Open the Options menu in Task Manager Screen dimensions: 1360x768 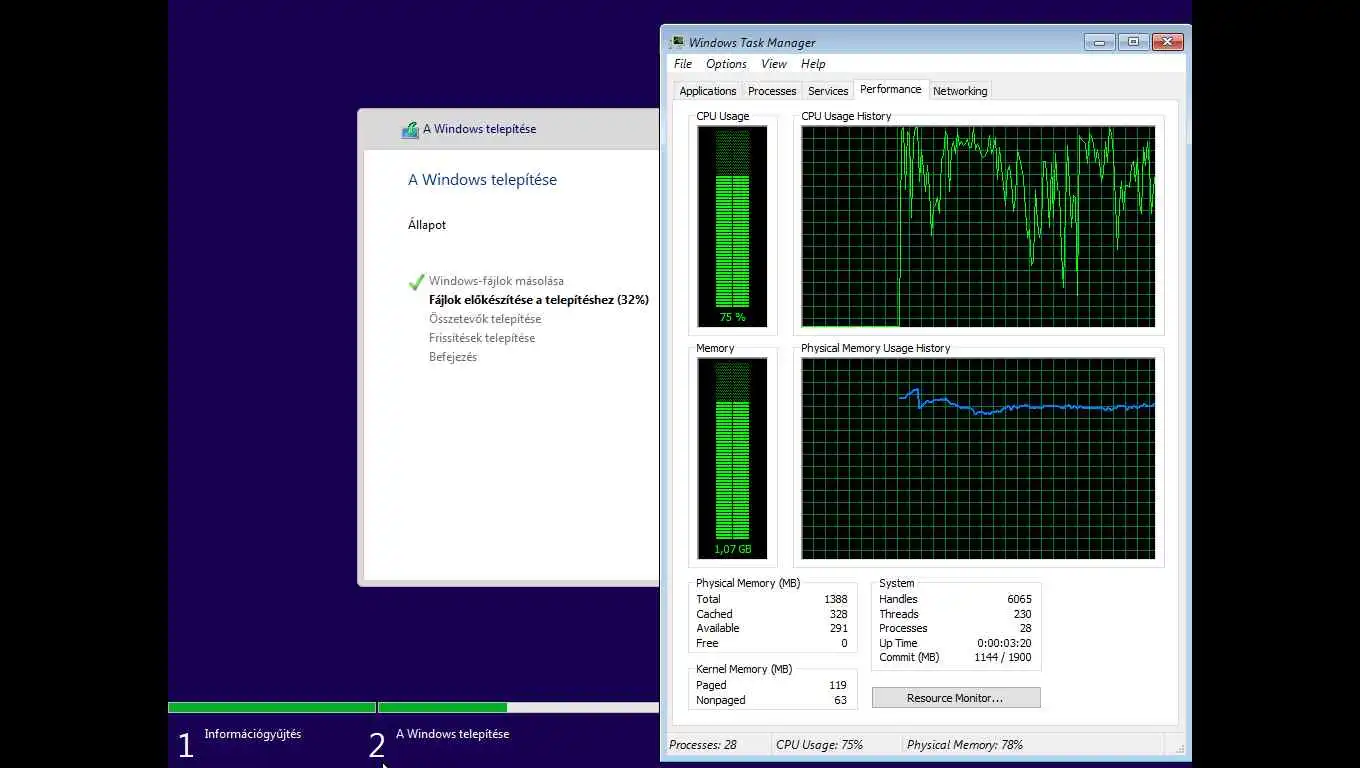pos(726,64)
